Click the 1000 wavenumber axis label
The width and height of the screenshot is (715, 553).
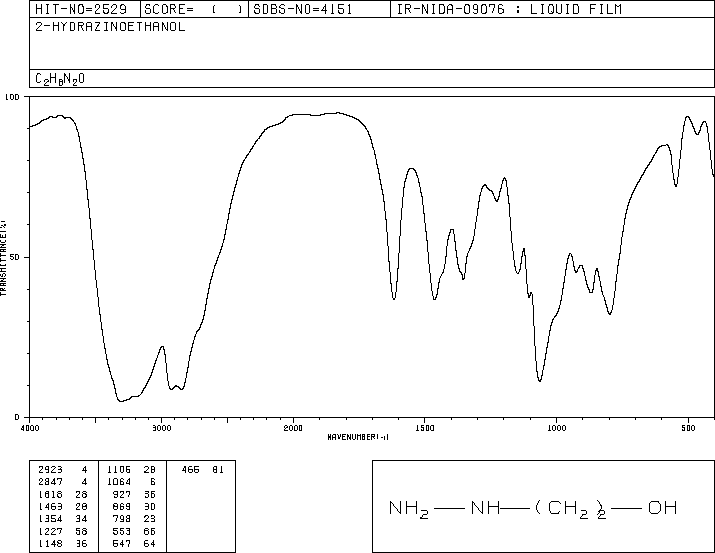(556, 428)
